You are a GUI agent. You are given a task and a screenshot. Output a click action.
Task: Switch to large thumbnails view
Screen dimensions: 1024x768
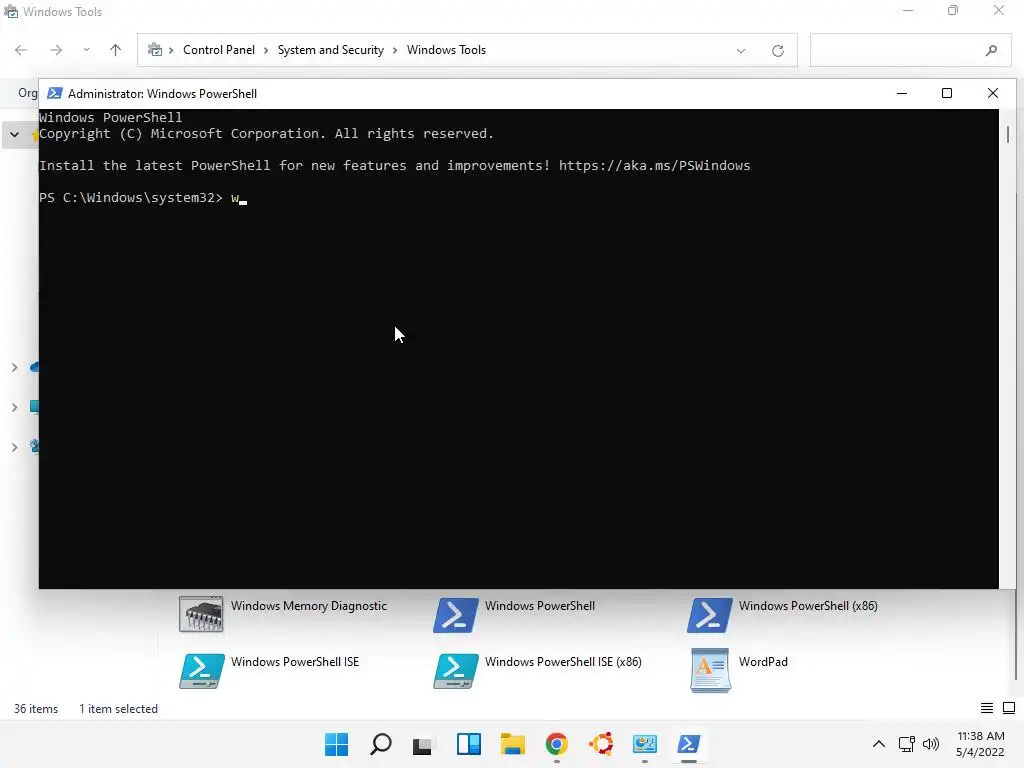[1009, 708]
